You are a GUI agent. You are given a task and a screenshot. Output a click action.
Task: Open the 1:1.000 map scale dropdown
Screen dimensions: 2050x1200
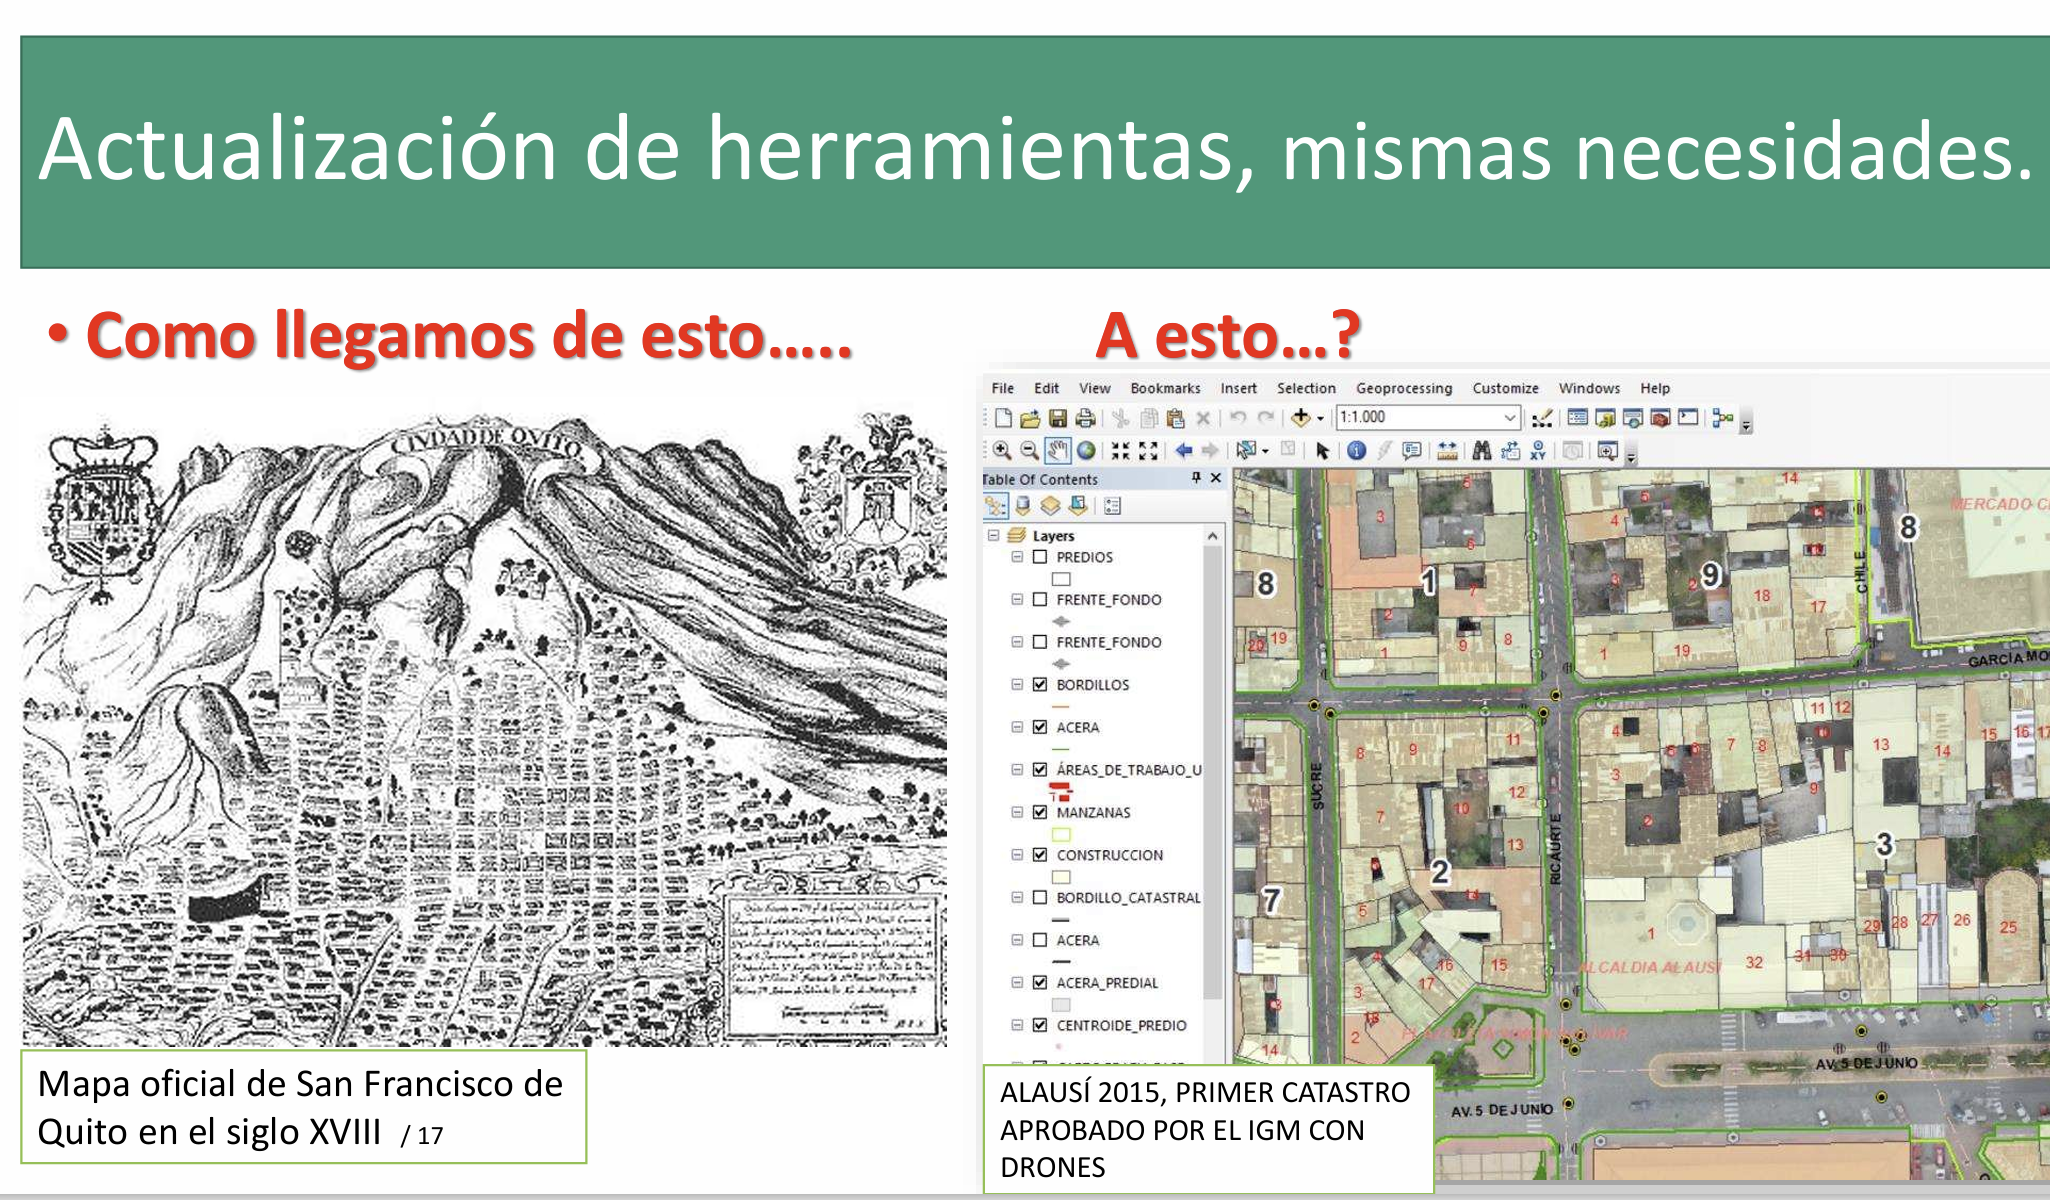click(x=1509, y=418)
